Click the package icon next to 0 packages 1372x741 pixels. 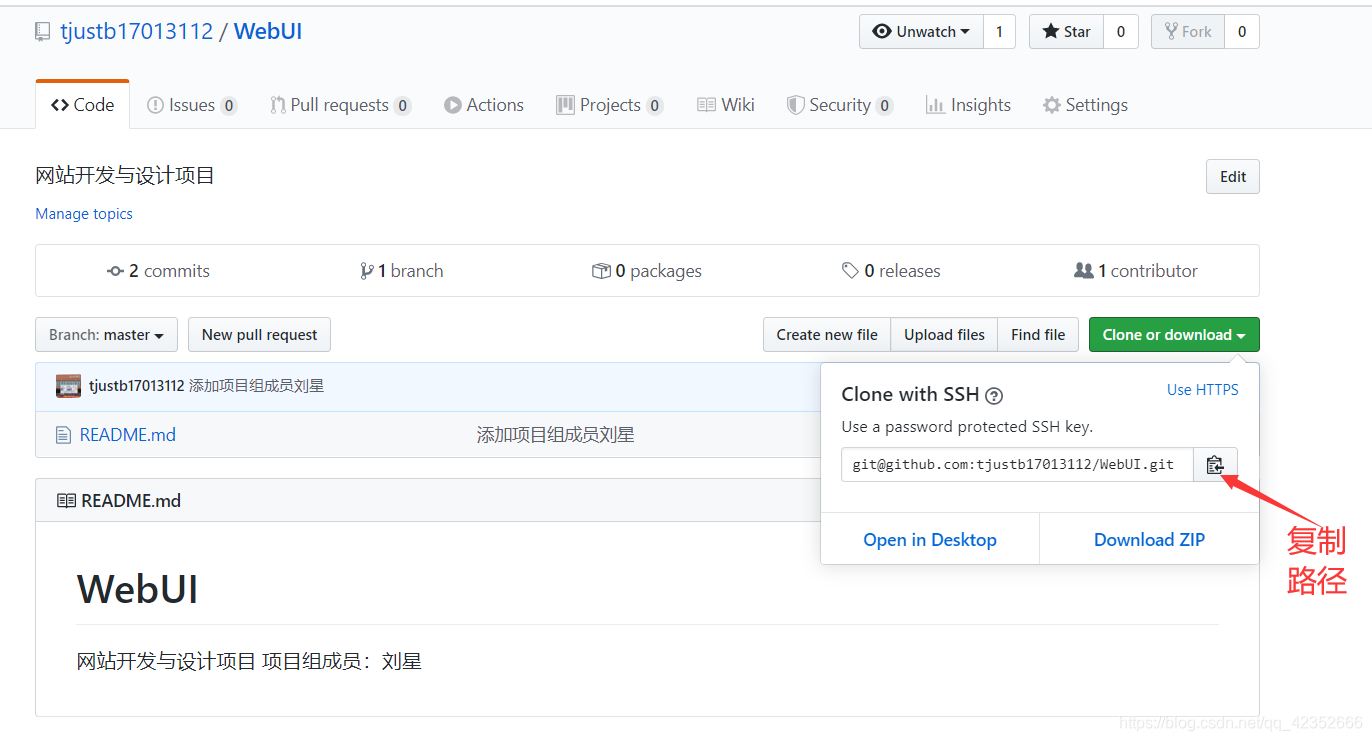click(601, 271)
